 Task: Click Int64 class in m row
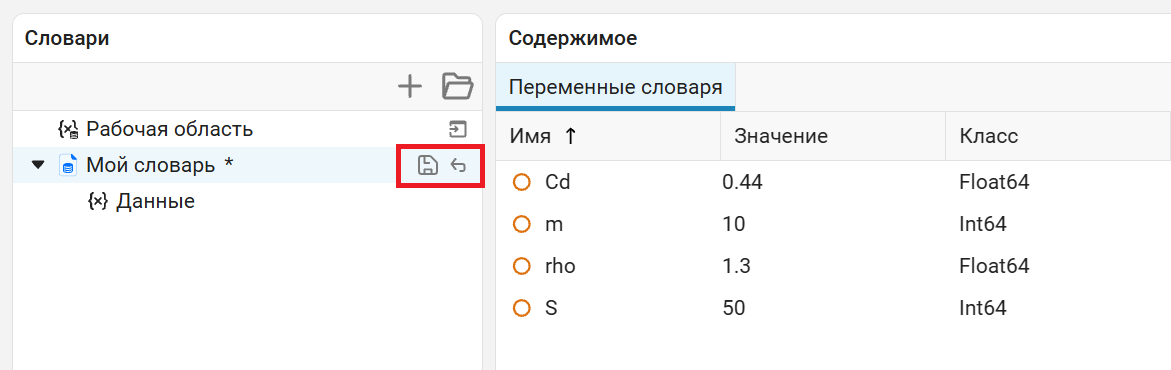pyautogui.click(x=983, y=223)
